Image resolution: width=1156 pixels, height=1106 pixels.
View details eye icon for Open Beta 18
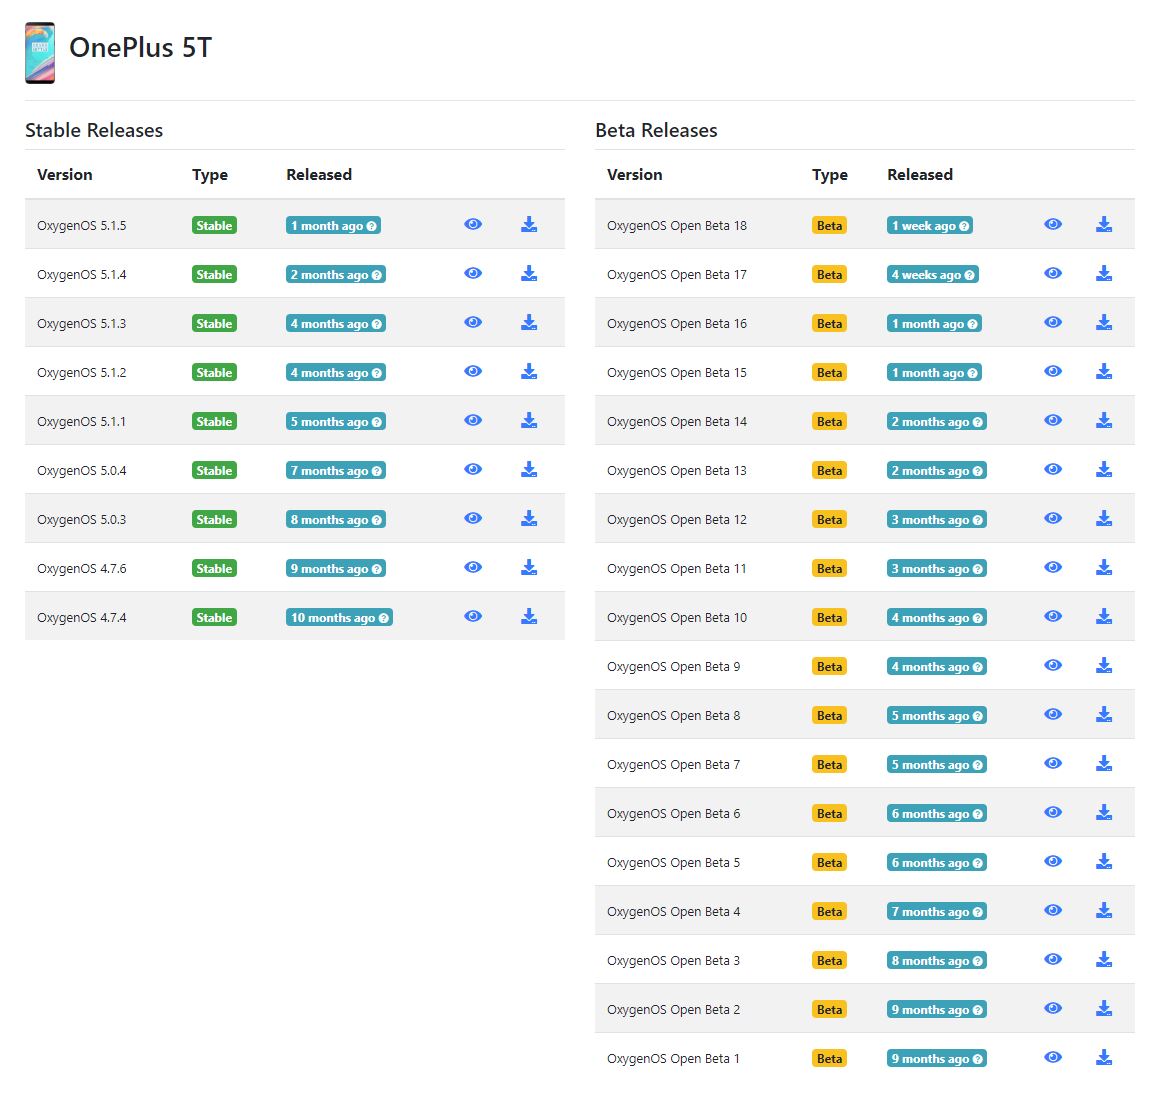1053,224
